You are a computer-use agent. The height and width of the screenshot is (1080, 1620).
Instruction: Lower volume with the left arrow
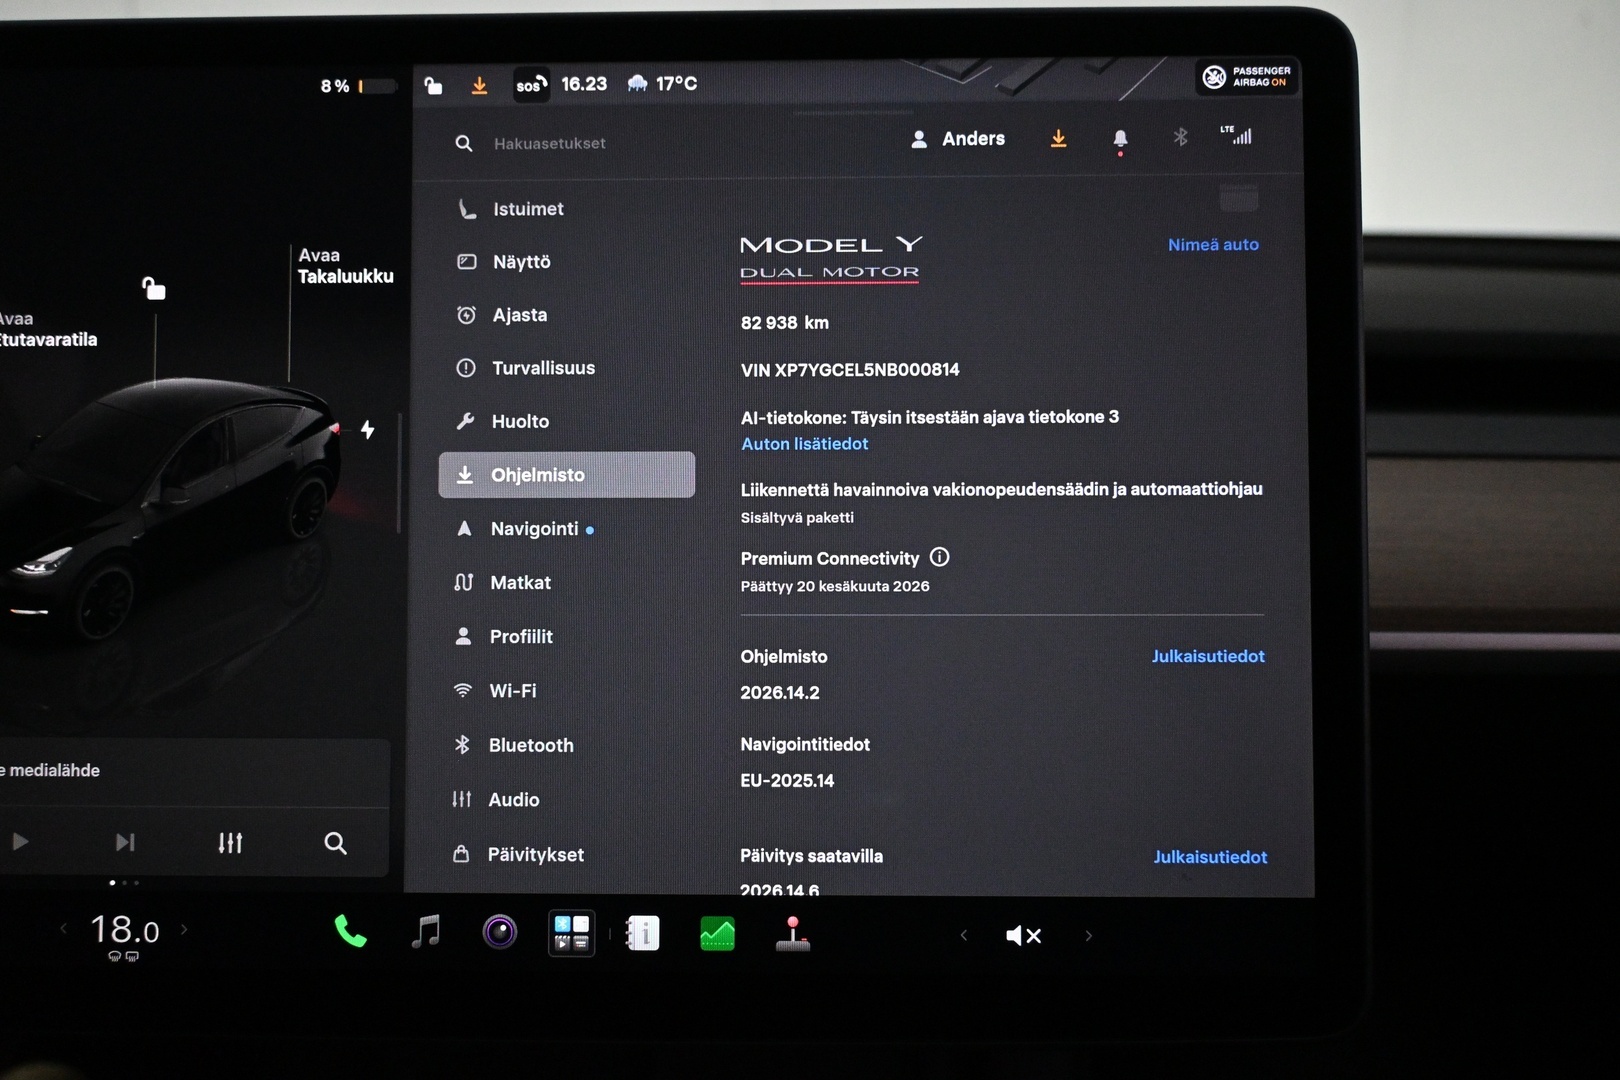[x=964, y=935]
